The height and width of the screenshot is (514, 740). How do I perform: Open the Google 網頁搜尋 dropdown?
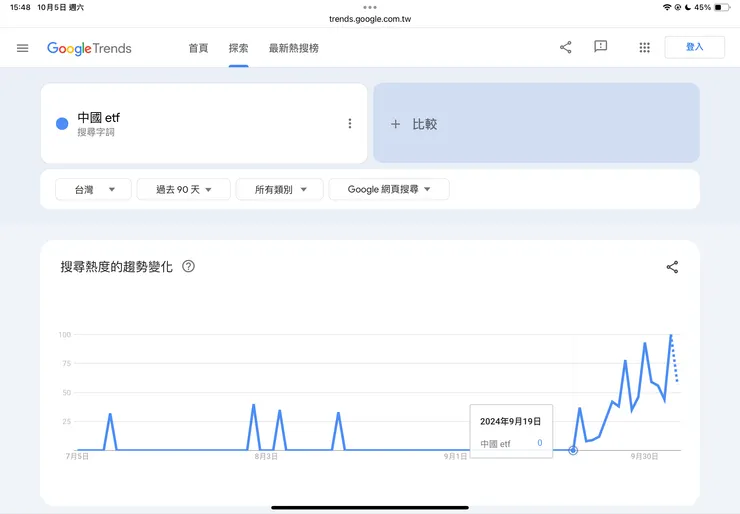click(x=389, y=189)
